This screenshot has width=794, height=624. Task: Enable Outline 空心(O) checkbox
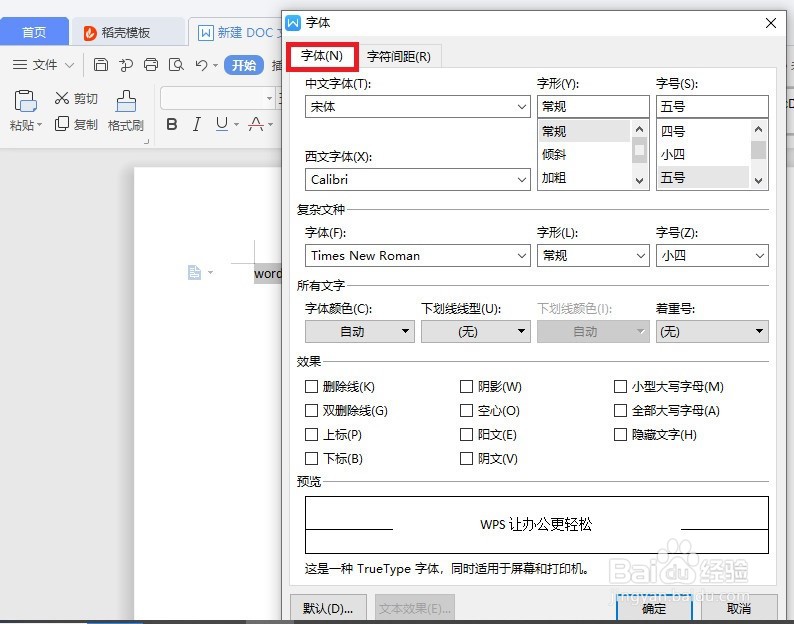(x=466, y=410)
